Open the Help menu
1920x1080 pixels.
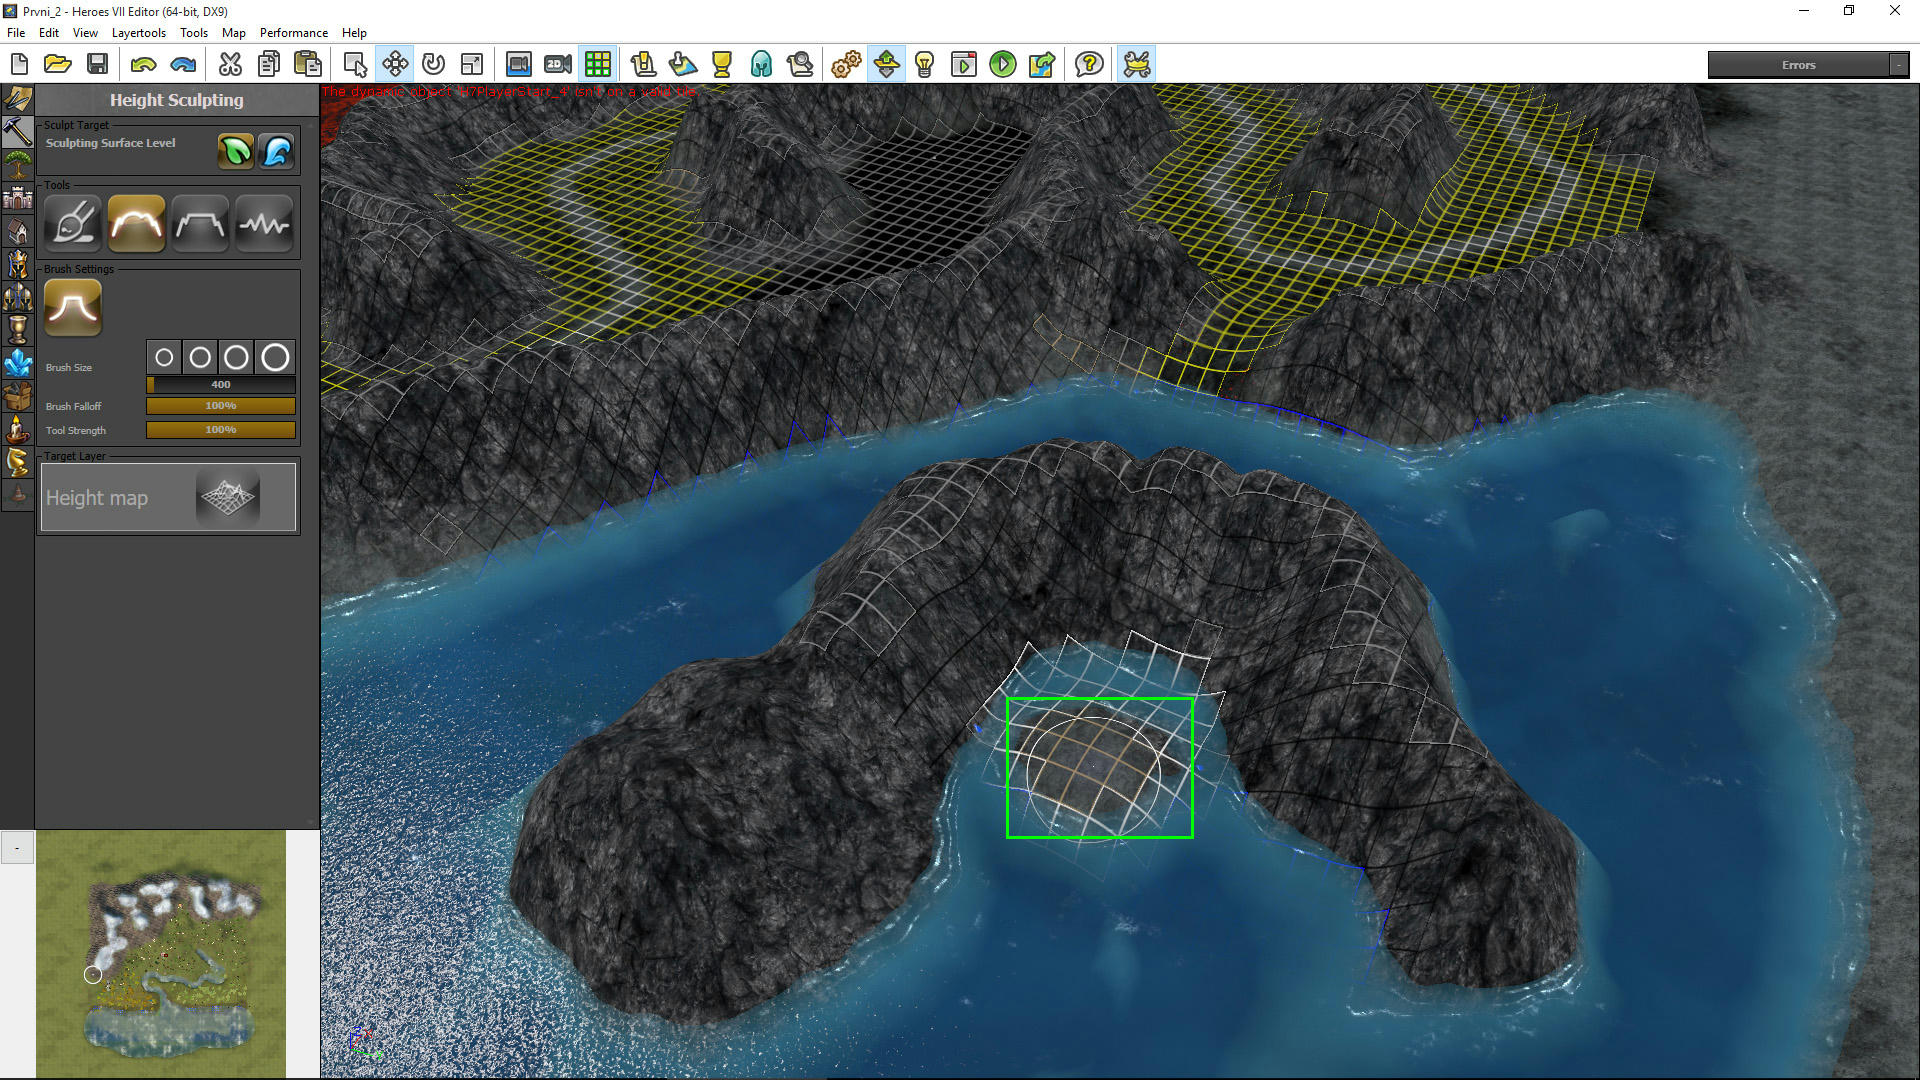354,33
